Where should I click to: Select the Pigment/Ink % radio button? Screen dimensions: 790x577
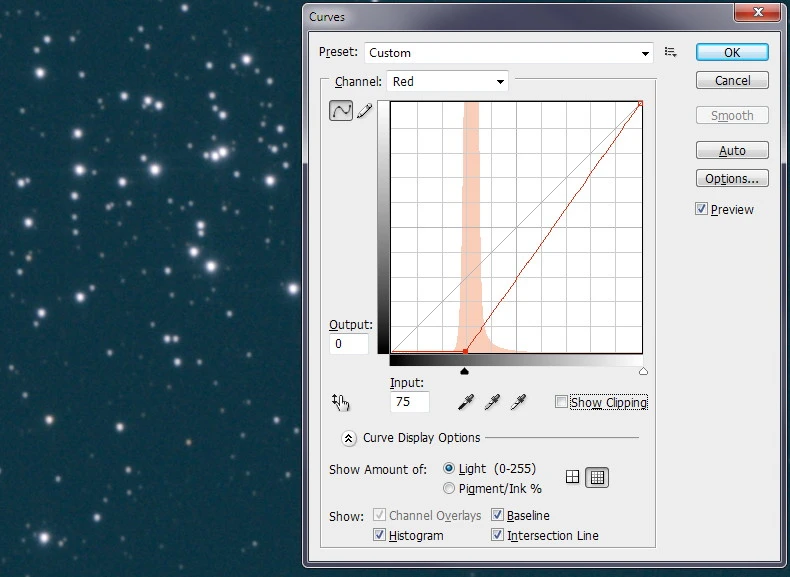449,488
